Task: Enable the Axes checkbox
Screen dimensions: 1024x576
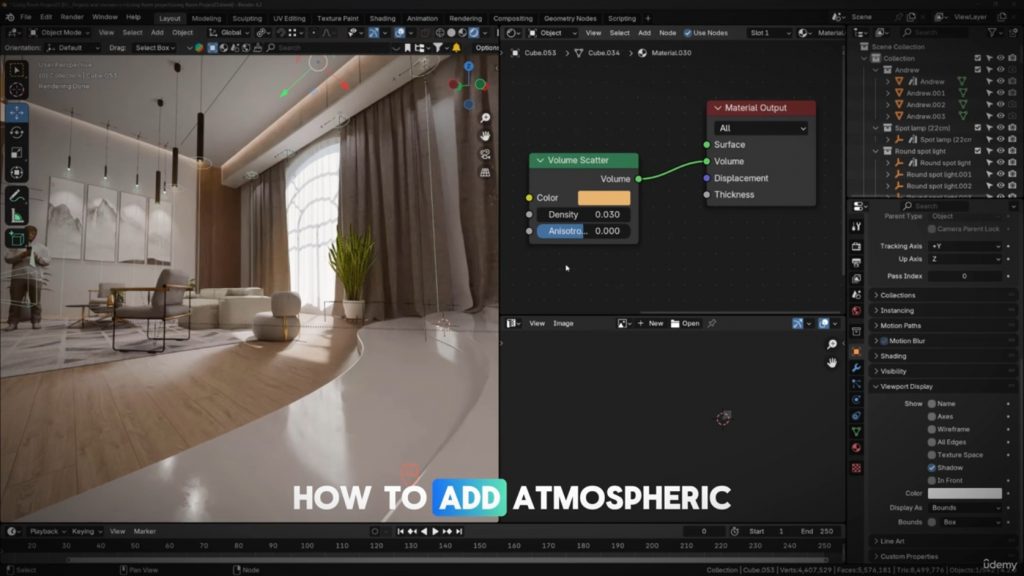Action: pyautogui.click(x=932, y=417)
